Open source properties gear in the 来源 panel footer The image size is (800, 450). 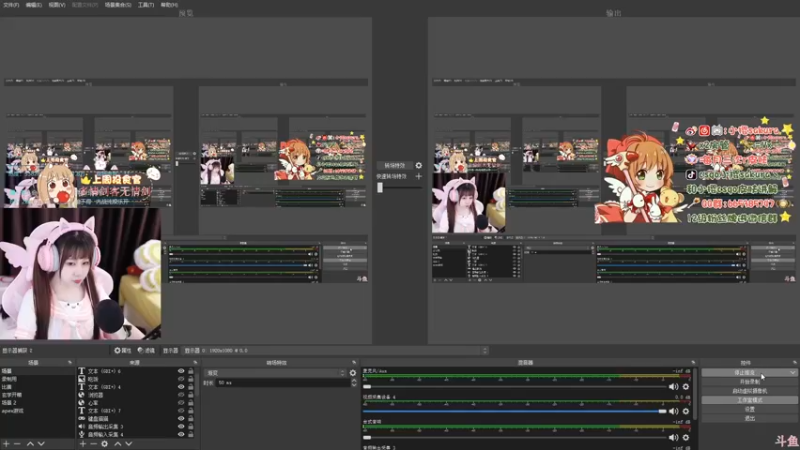click(x=105, y=444)
